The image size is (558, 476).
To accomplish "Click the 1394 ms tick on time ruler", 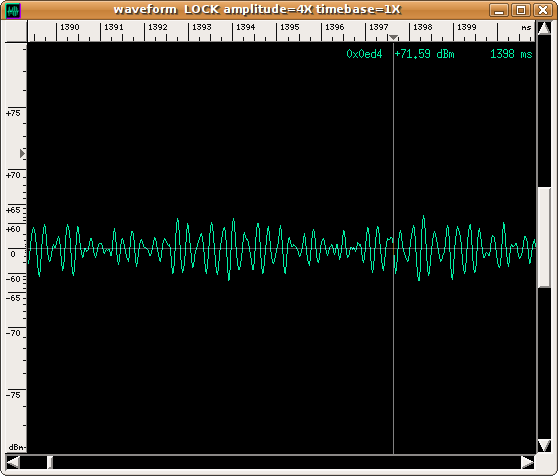I will tap(233, 32).
